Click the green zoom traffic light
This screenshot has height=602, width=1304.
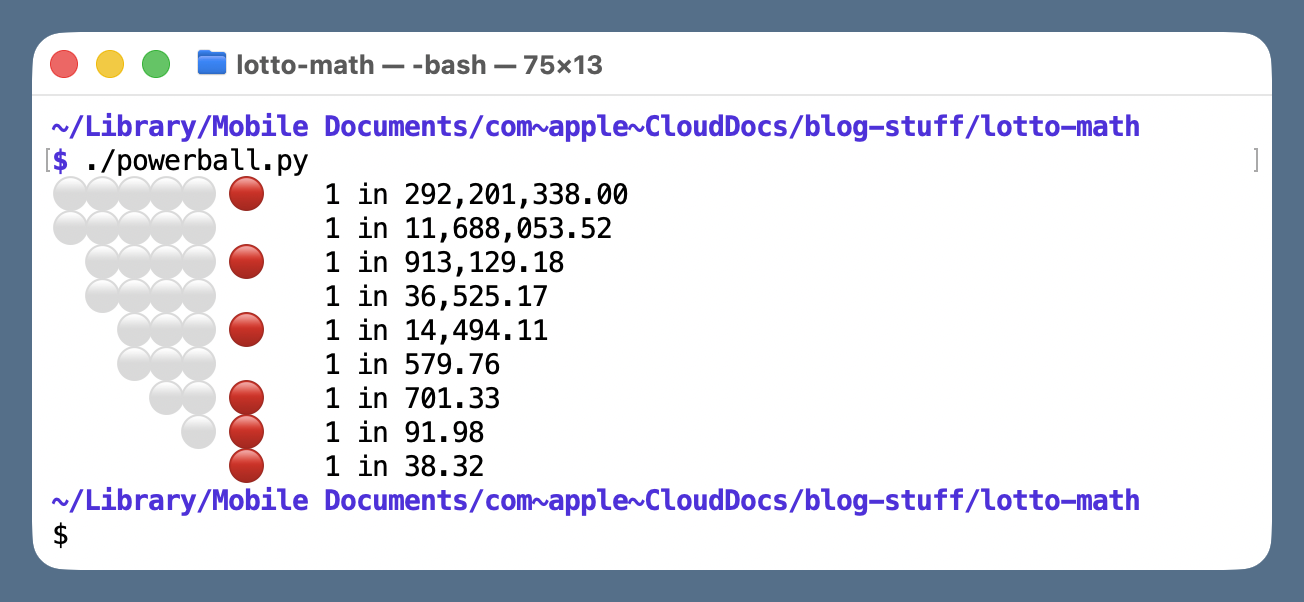(x=156, y=62)
